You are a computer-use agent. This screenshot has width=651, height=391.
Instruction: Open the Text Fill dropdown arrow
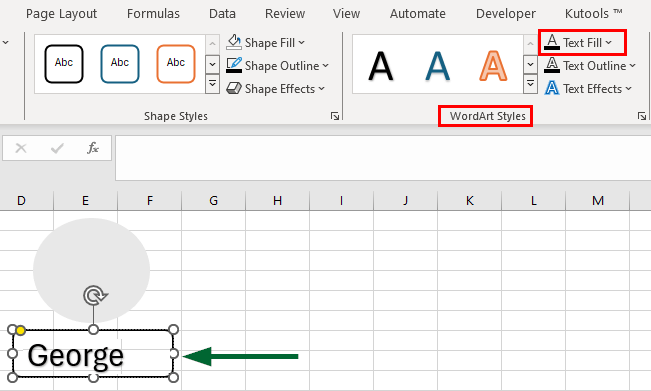[x=609, y=42]
